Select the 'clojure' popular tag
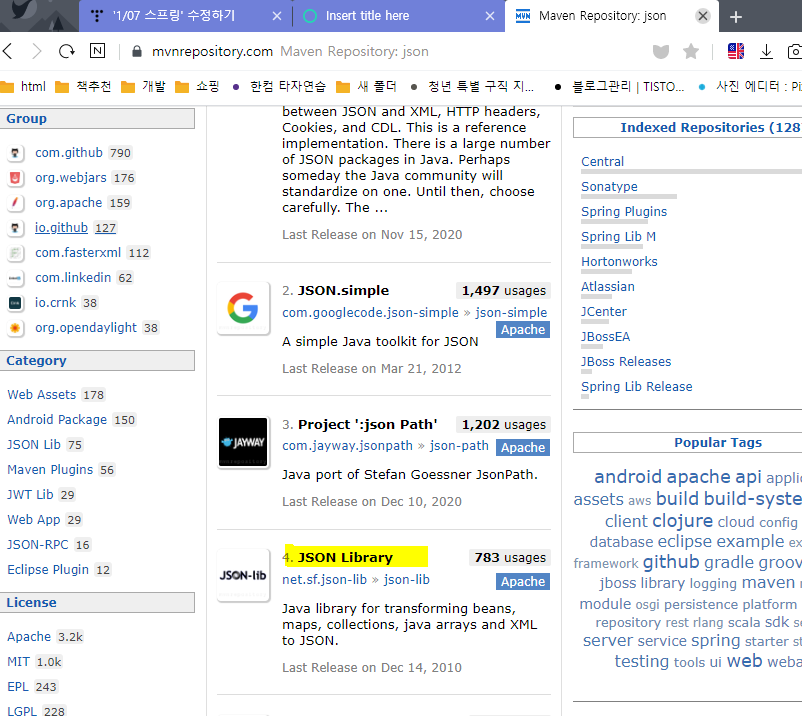The width and height of the screenshot is (802, 716). click(682, 521)
